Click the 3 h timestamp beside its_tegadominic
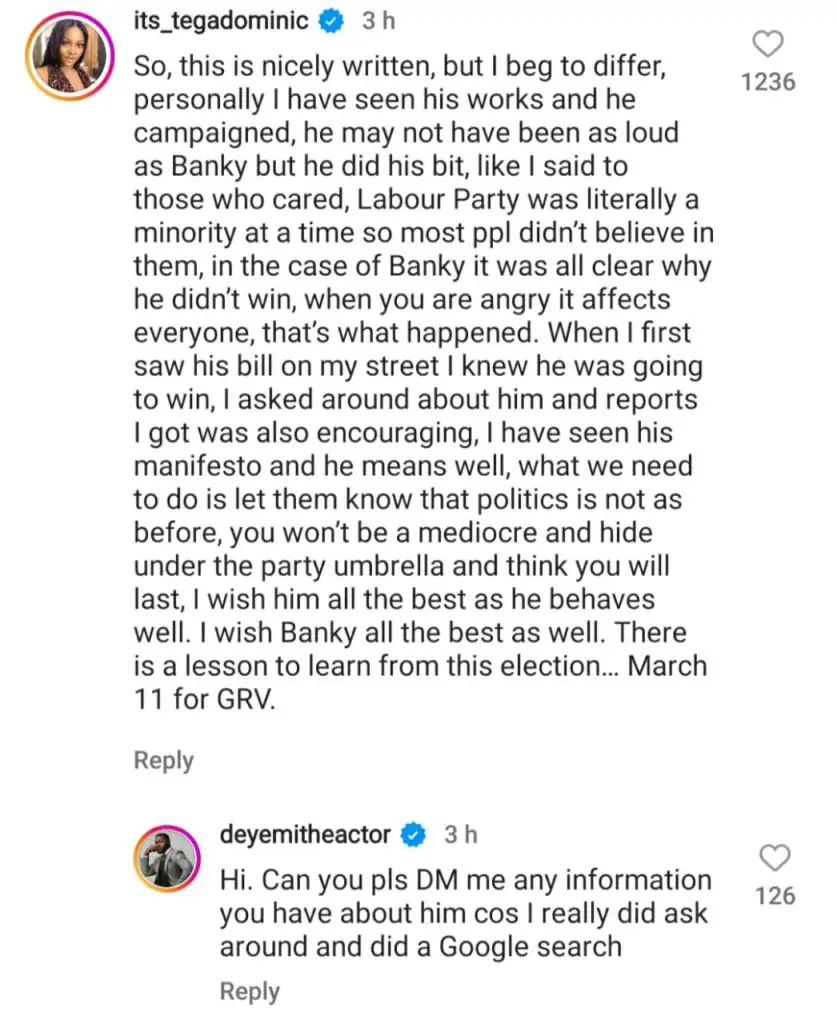Image resolution: width=837 pixels, height=1024 pixels. (378, 20)
